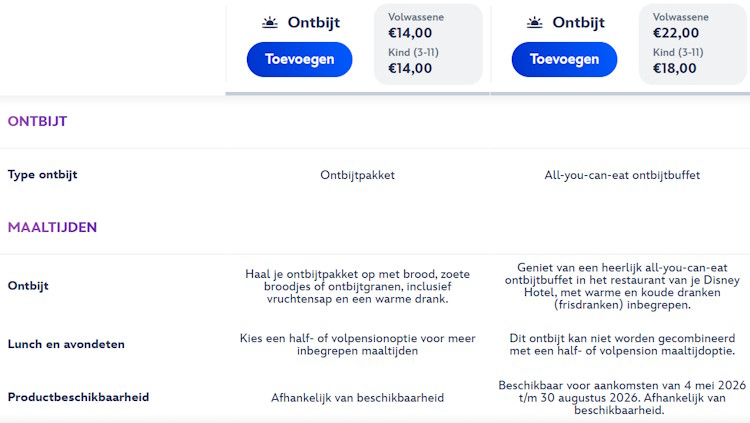Click the Ontbijt row label under MAALTIJDEN
The image size is (750, 423).
click(28, 286)
